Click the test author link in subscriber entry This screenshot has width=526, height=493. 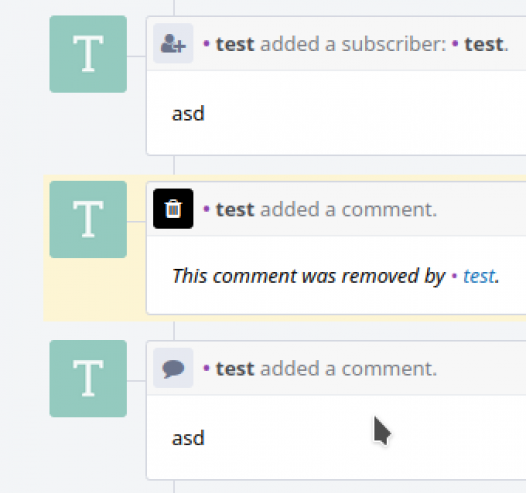[x=235, y=44]
